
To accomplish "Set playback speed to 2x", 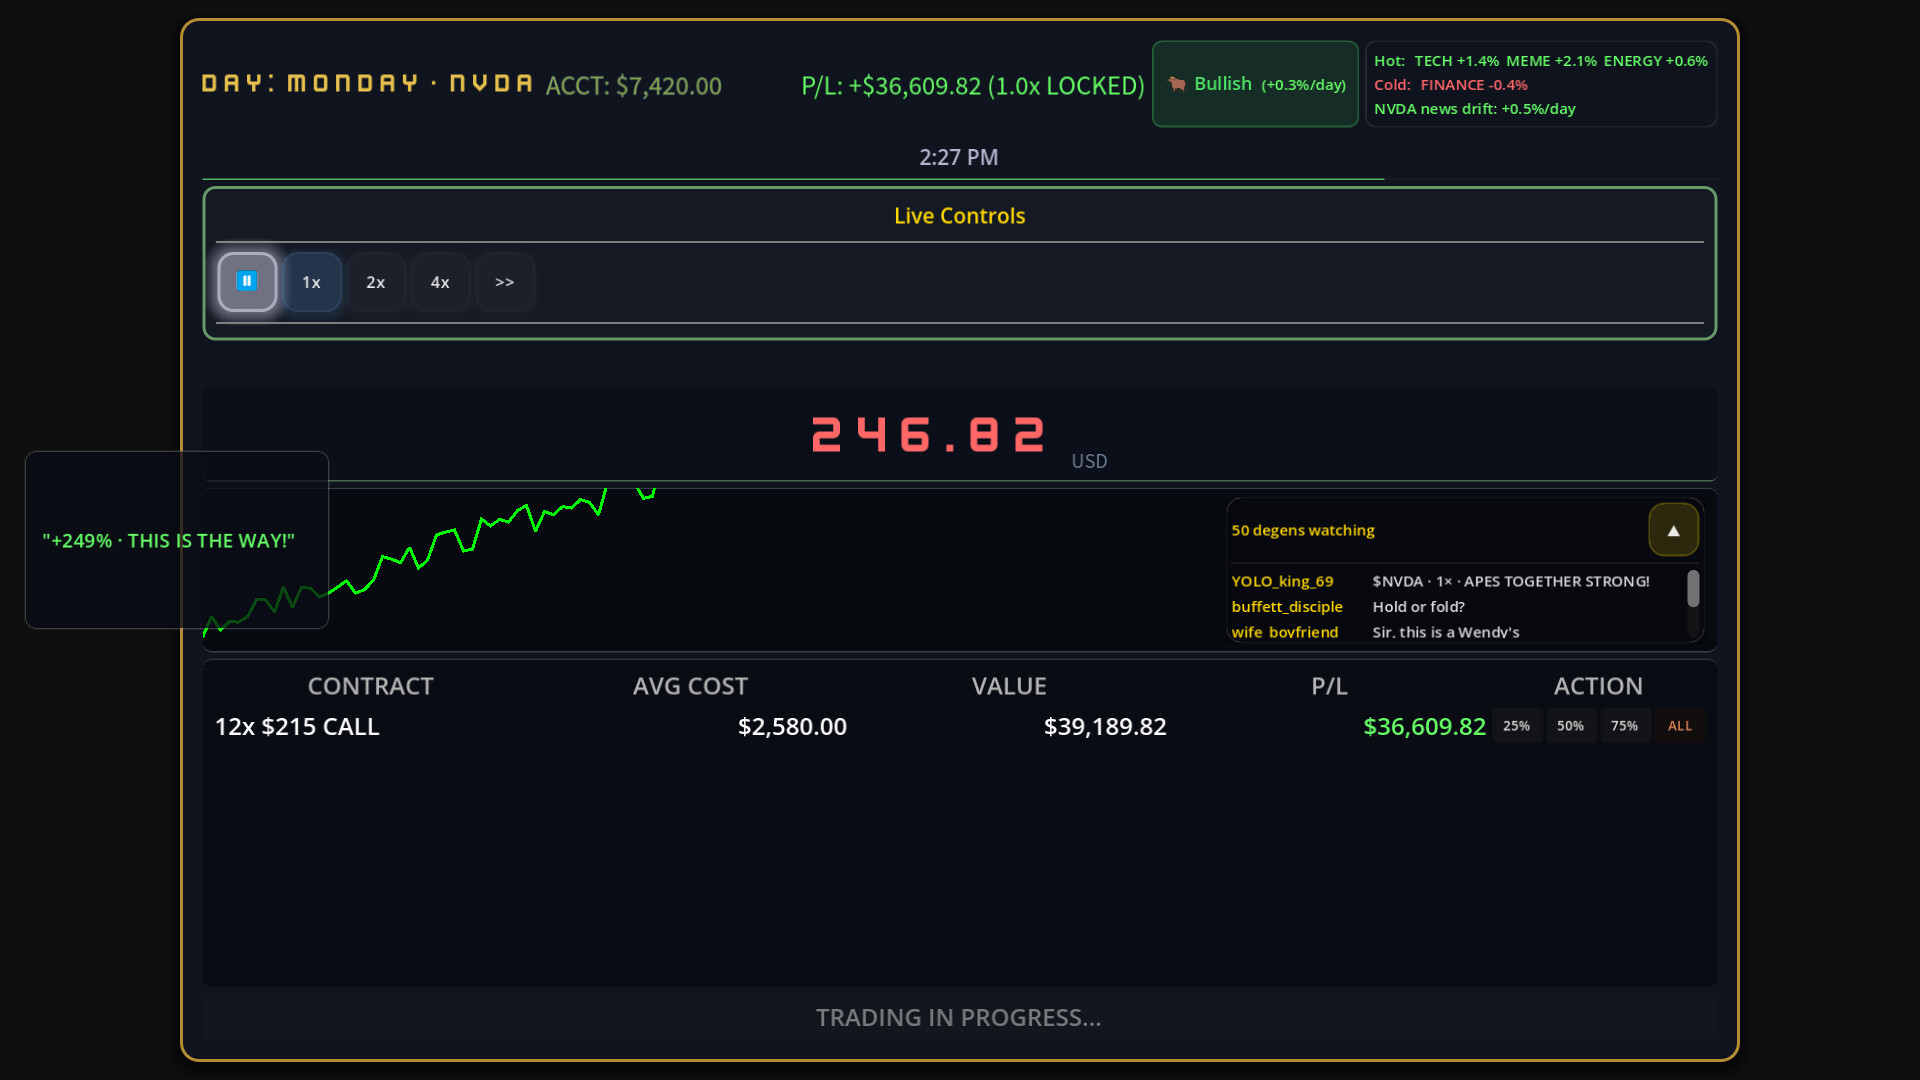I will point(376,282).
